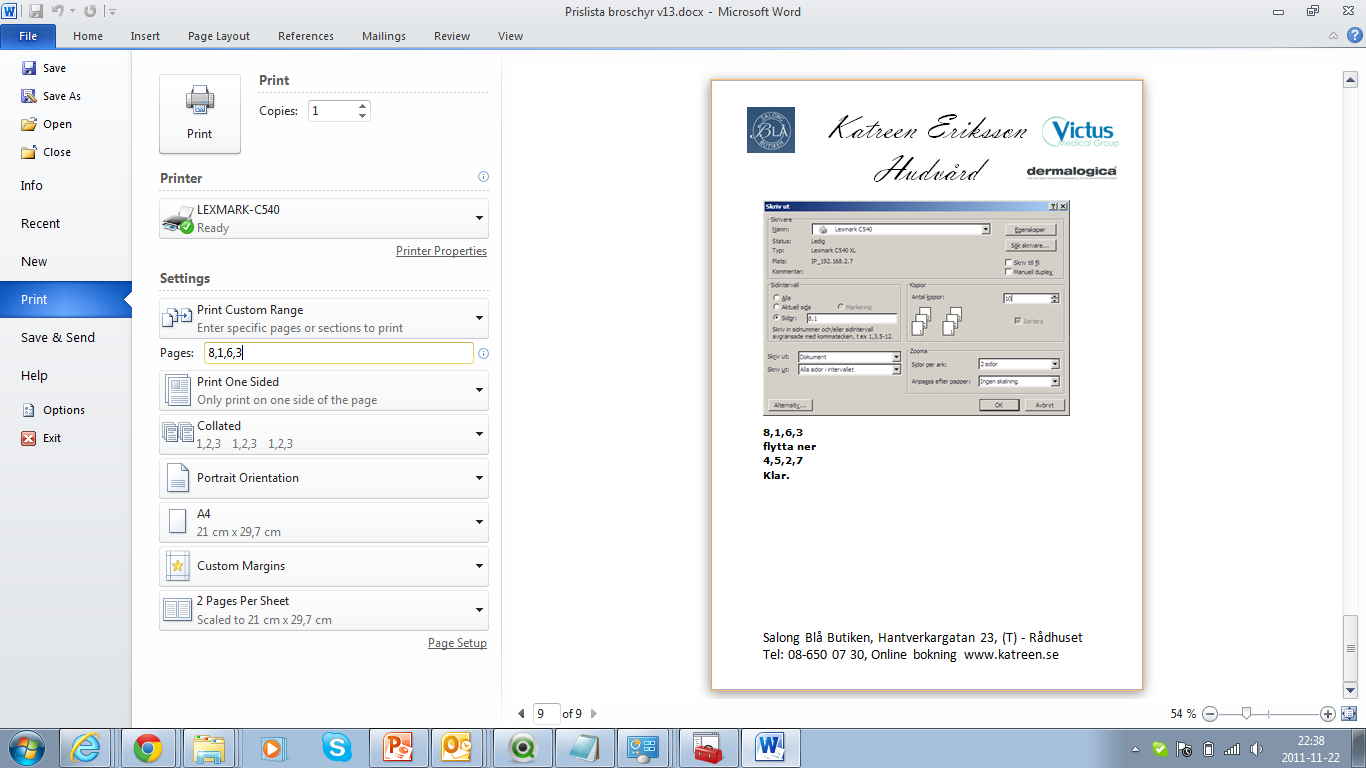Select the Info section
1366x768 pixels.
(x=32, y=185)
